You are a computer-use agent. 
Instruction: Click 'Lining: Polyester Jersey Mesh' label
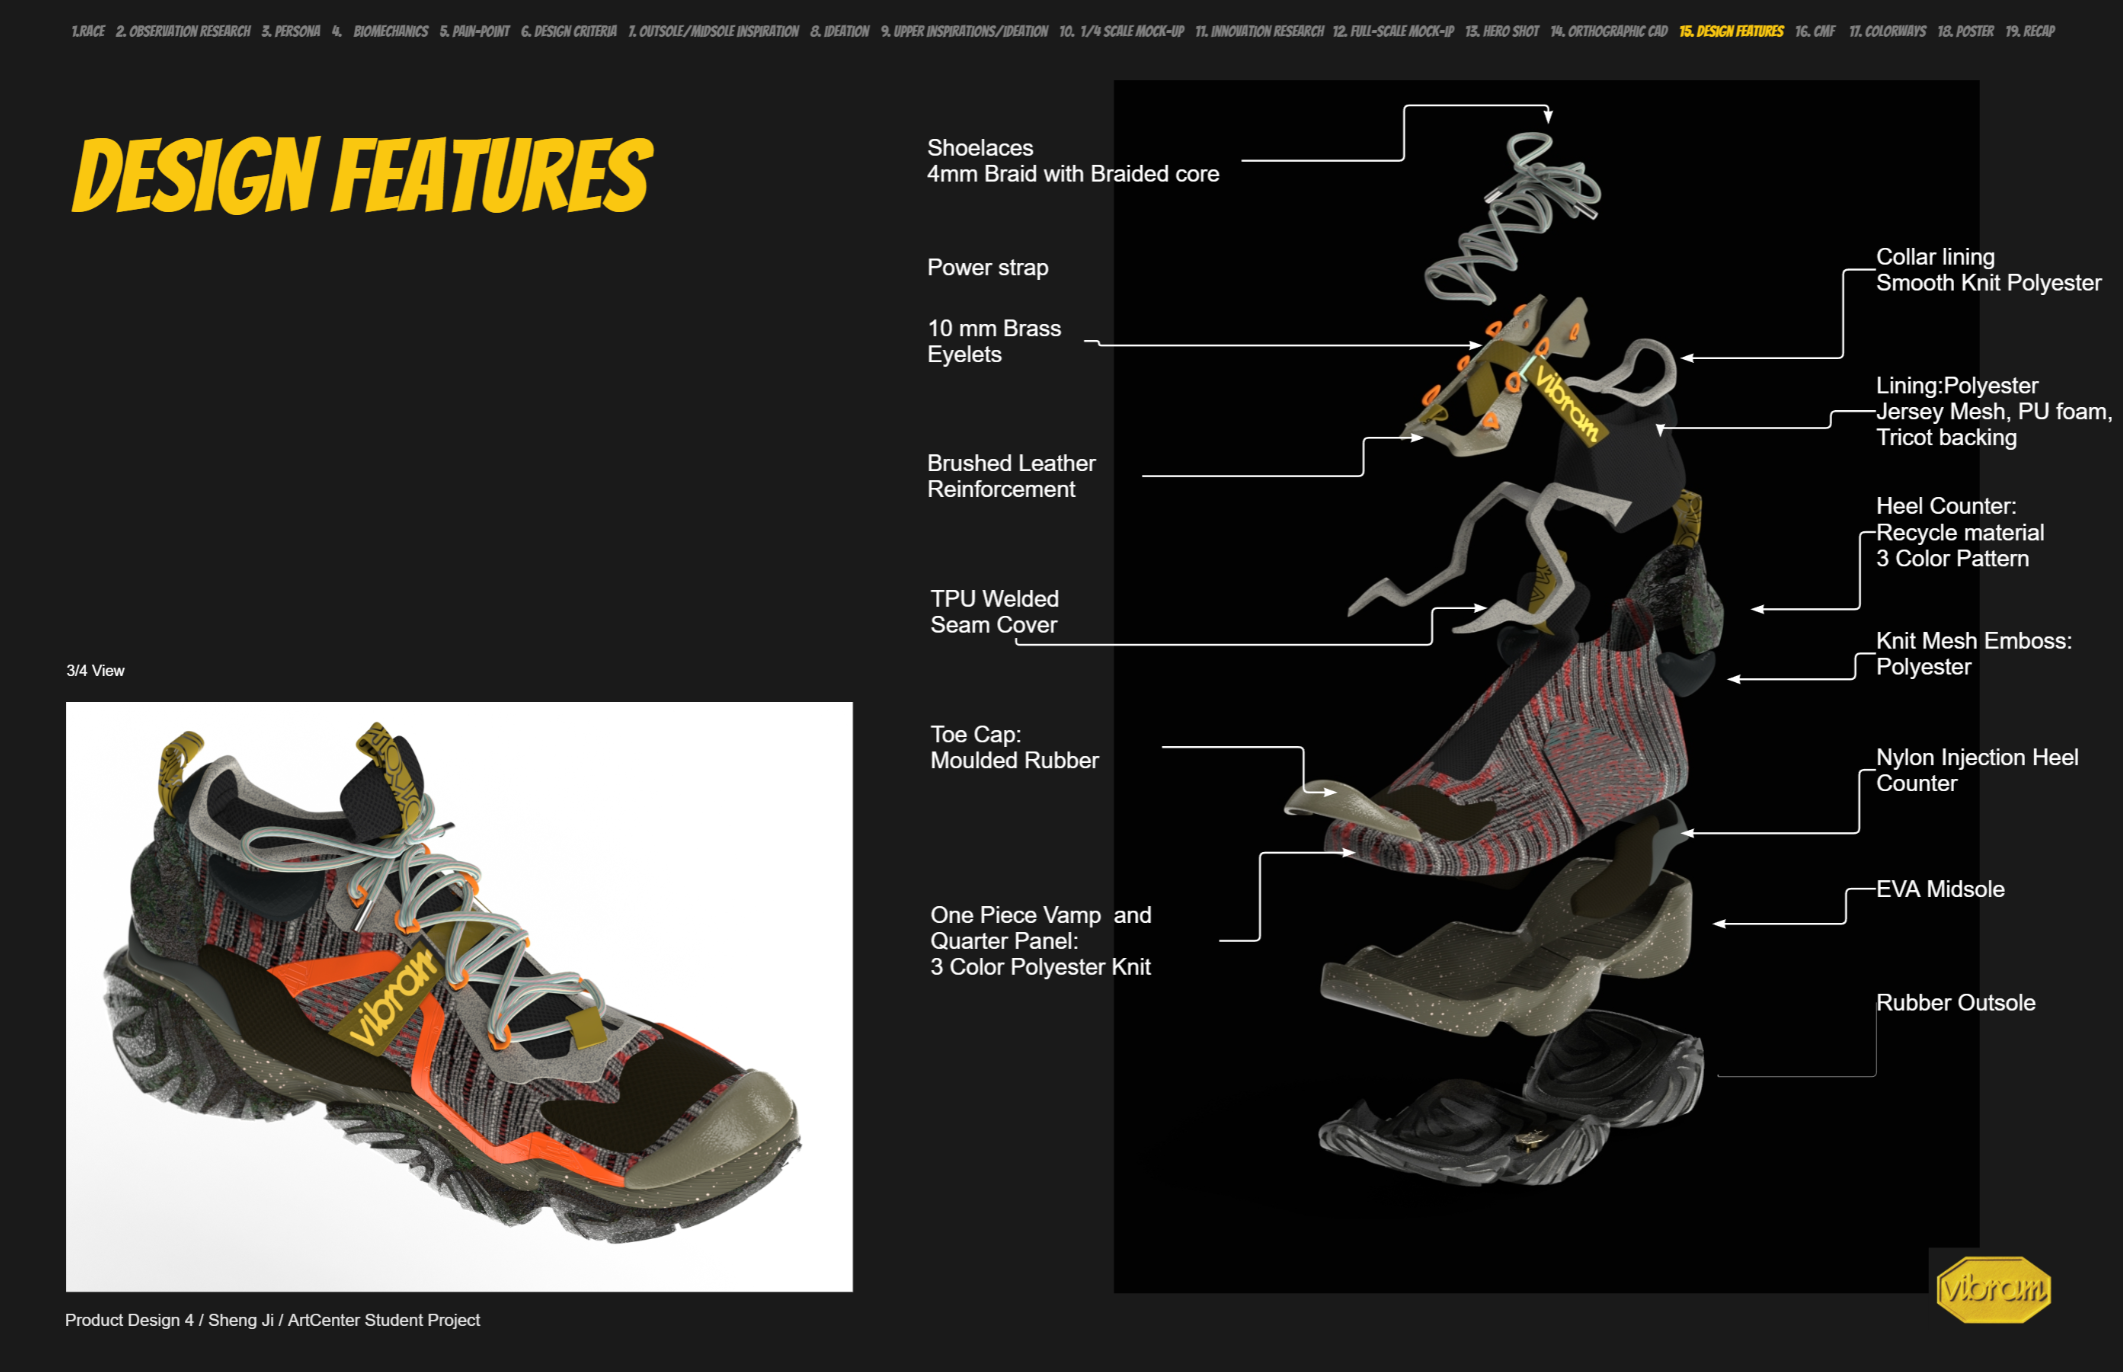[x=1994, y=412]
